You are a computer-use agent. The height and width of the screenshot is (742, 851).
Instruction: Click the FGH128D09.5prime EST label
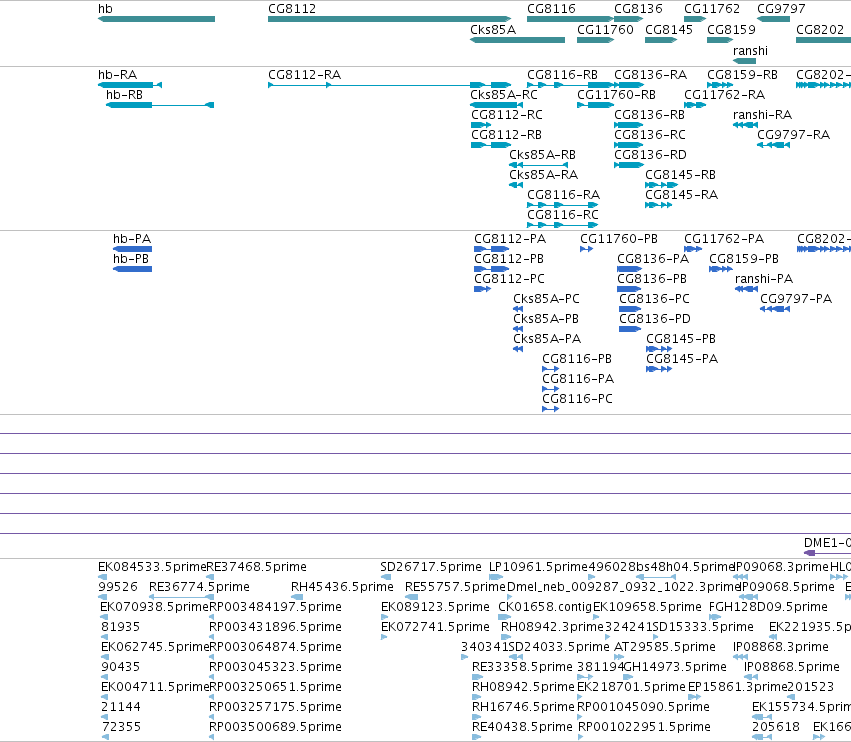(x=769, y=607)
